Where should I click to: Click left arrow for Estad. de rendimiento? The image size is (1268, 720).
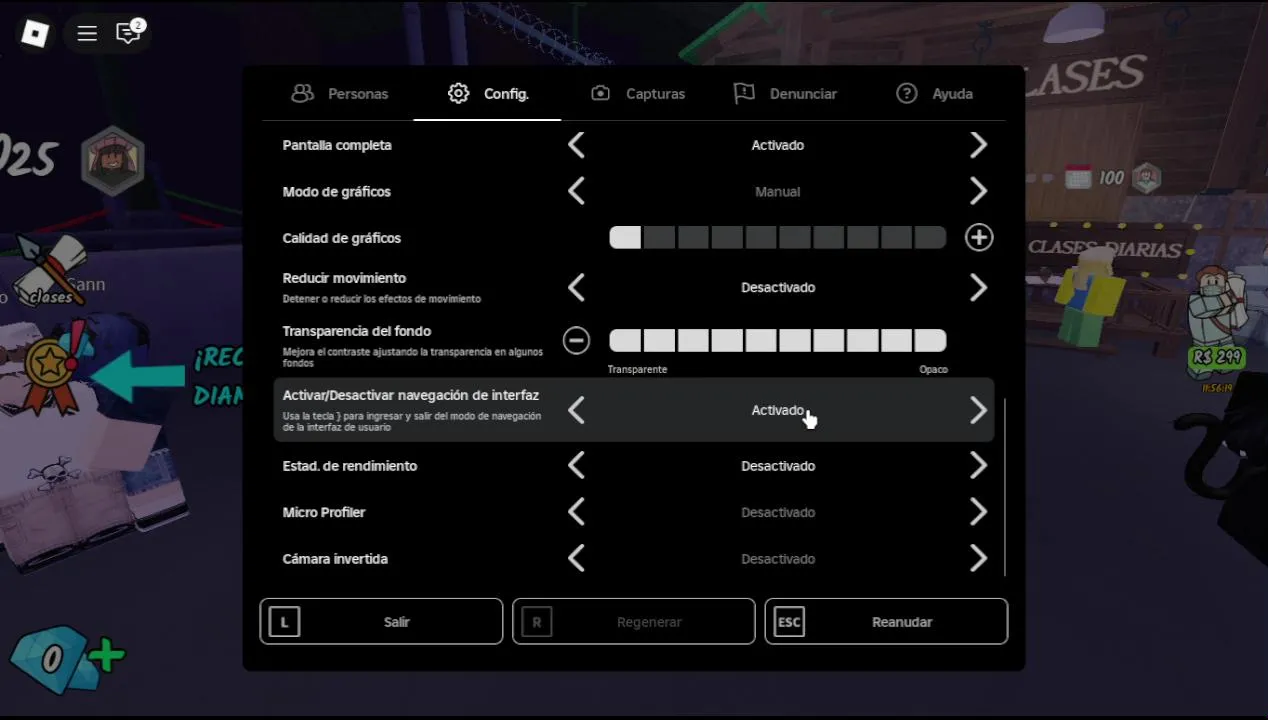coord(576,466)
